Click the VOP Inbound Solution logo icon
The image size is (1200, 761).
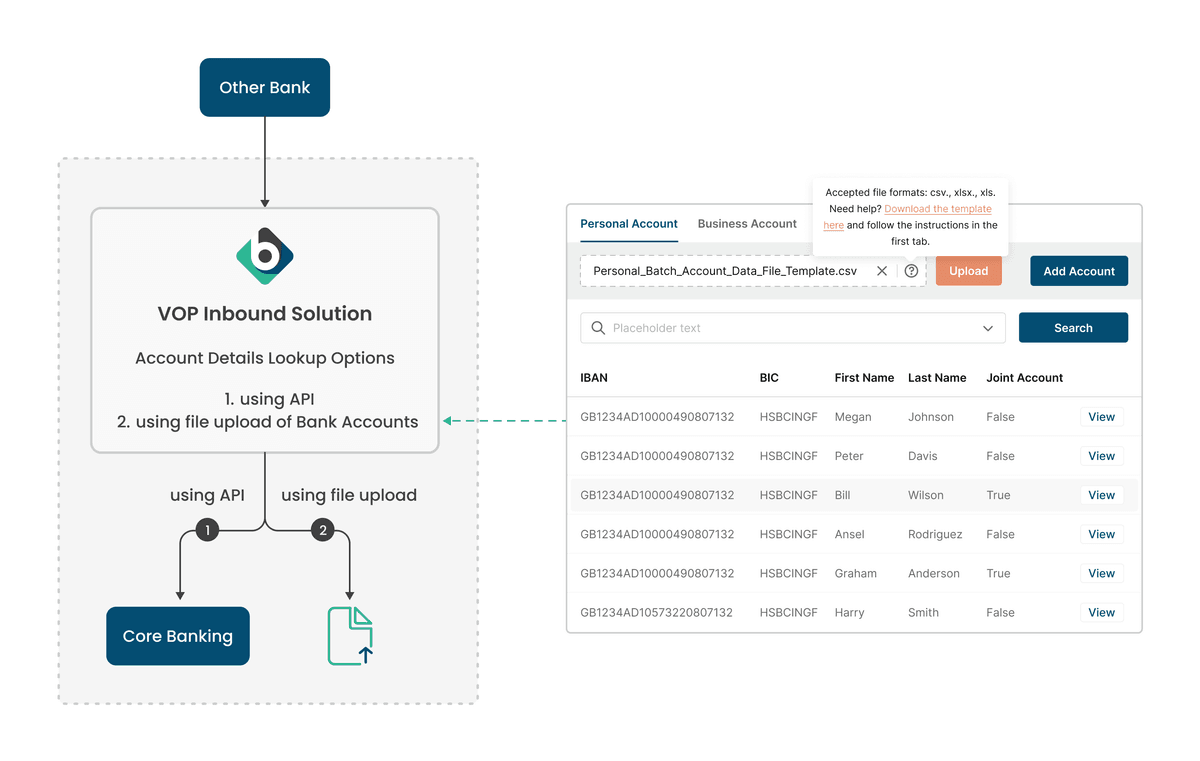(x=265, y=256)
